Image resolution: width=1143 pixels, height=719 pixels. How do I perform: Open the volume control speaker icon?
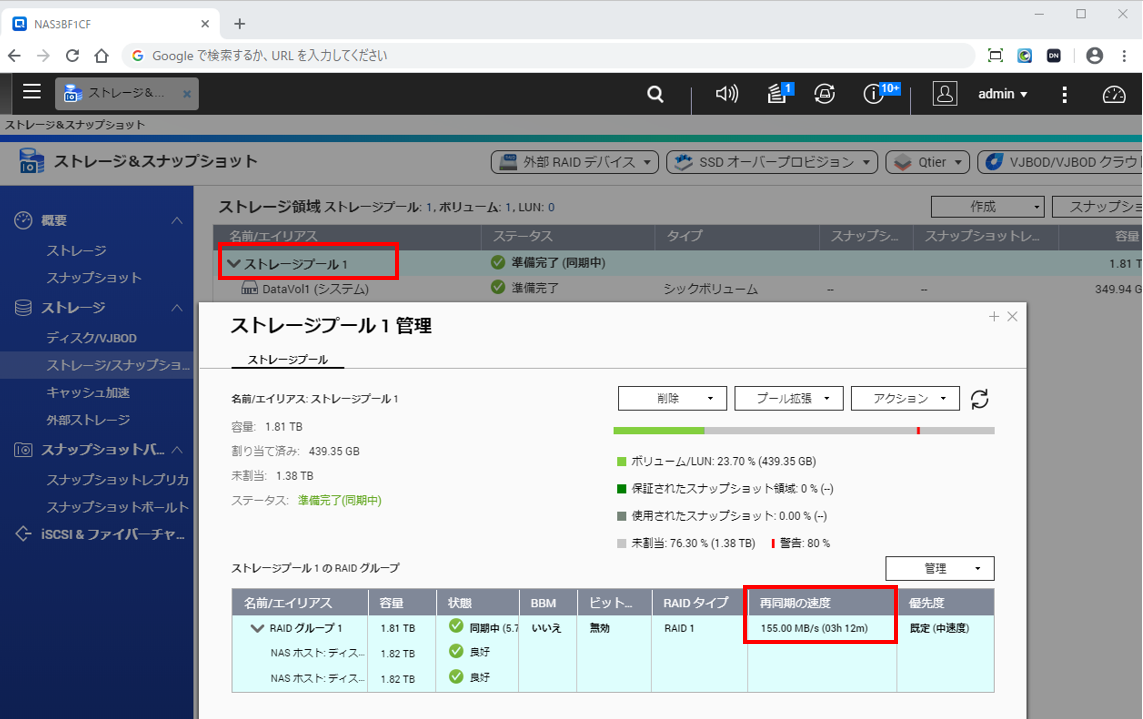[727, 94]
